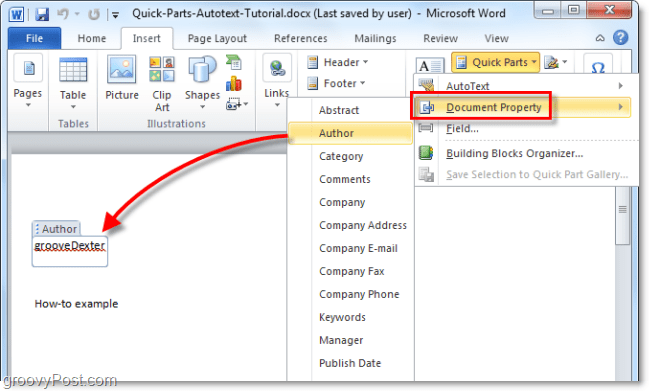Select Document Property menu item
649x391 pixels.
522,107
